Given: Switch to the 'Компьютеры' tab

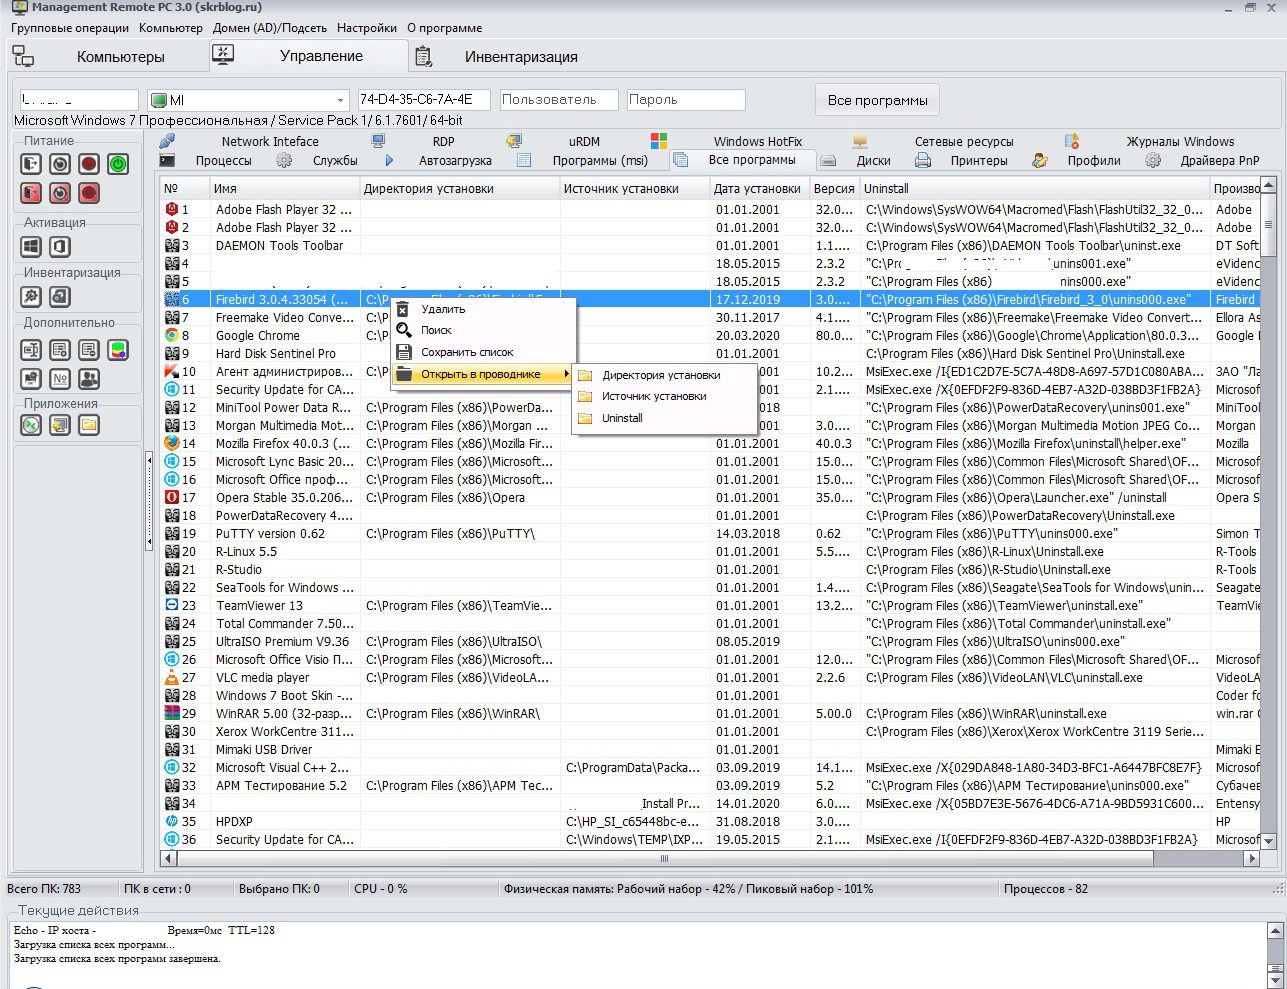Looking at the screenshot, I should tap(107, 57).
